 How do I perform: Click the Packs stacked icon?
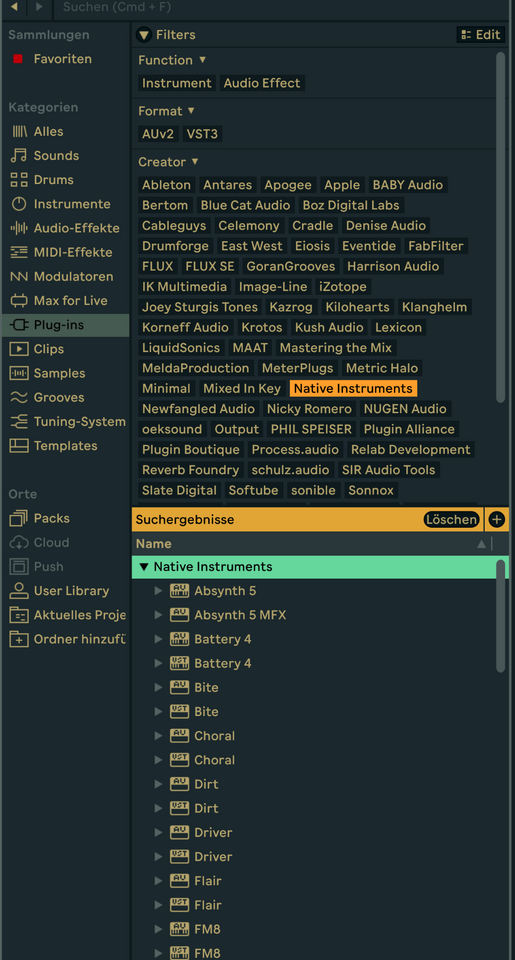pyautogui.click(x=19, y=519)
